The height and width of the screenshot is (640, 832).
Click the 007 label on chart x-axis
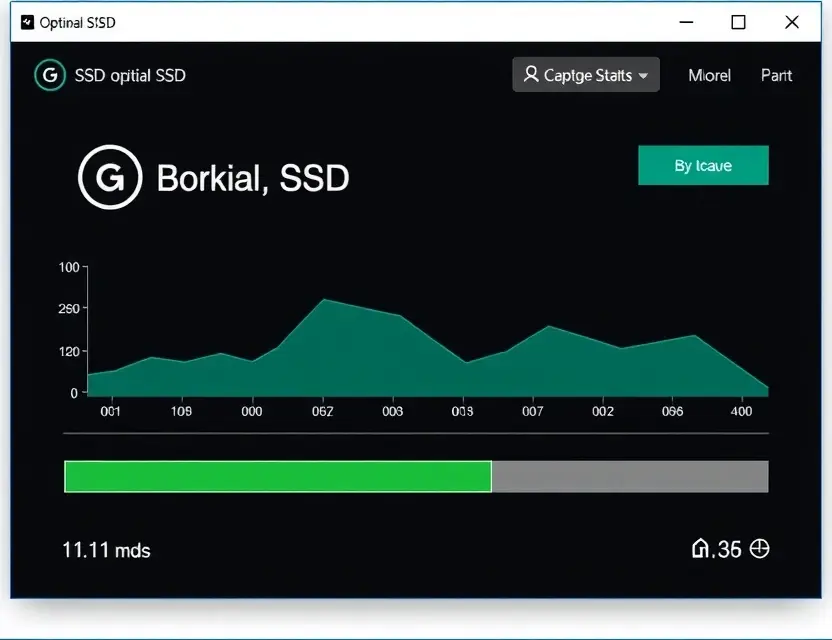click(532, 411)
